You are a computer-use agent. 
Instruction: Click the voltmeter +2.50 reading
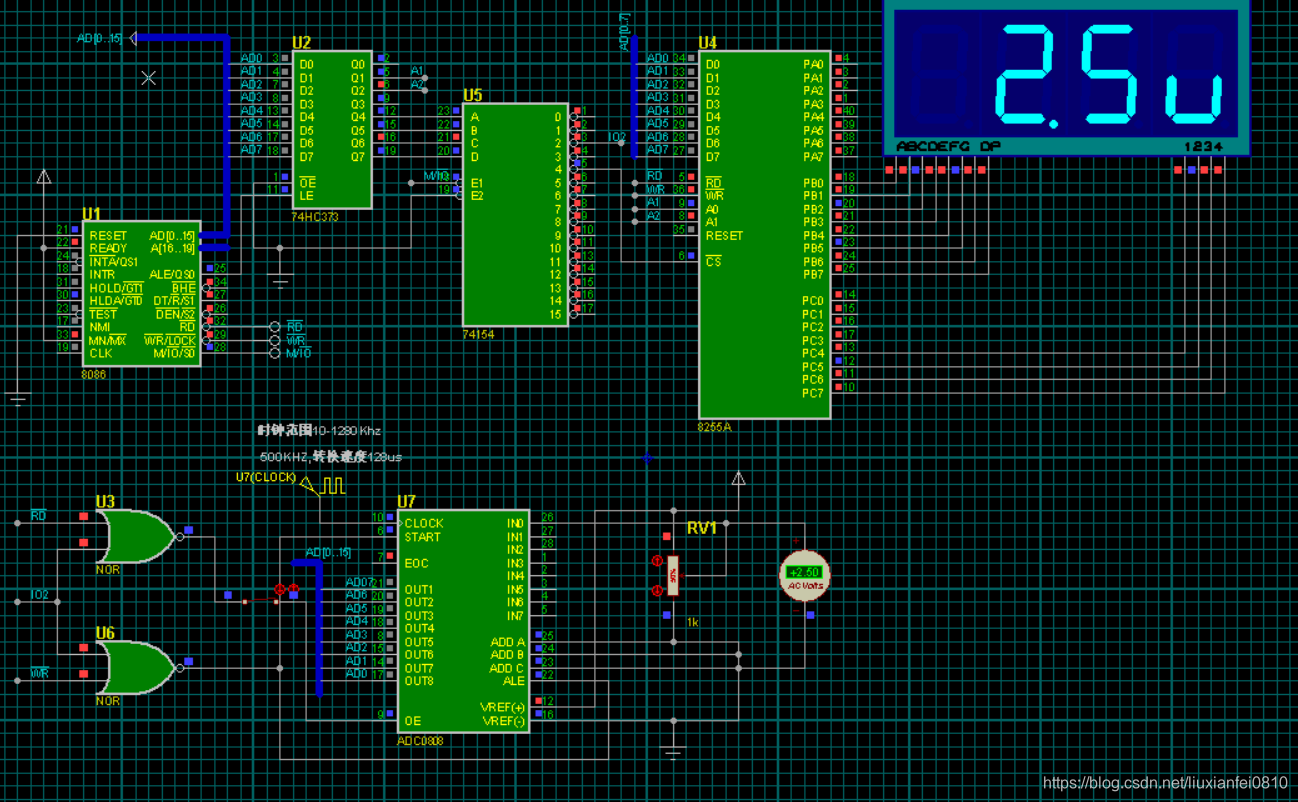click(804, 572)
